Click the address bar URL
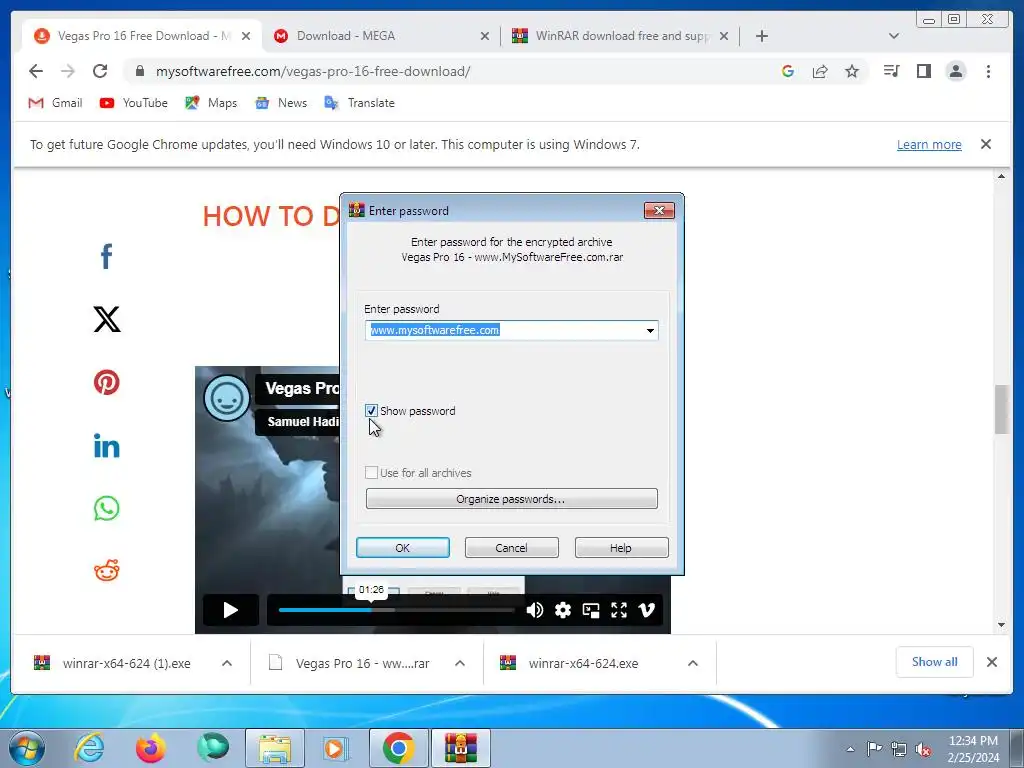1024x768 pixels. (x=313, y=71)
